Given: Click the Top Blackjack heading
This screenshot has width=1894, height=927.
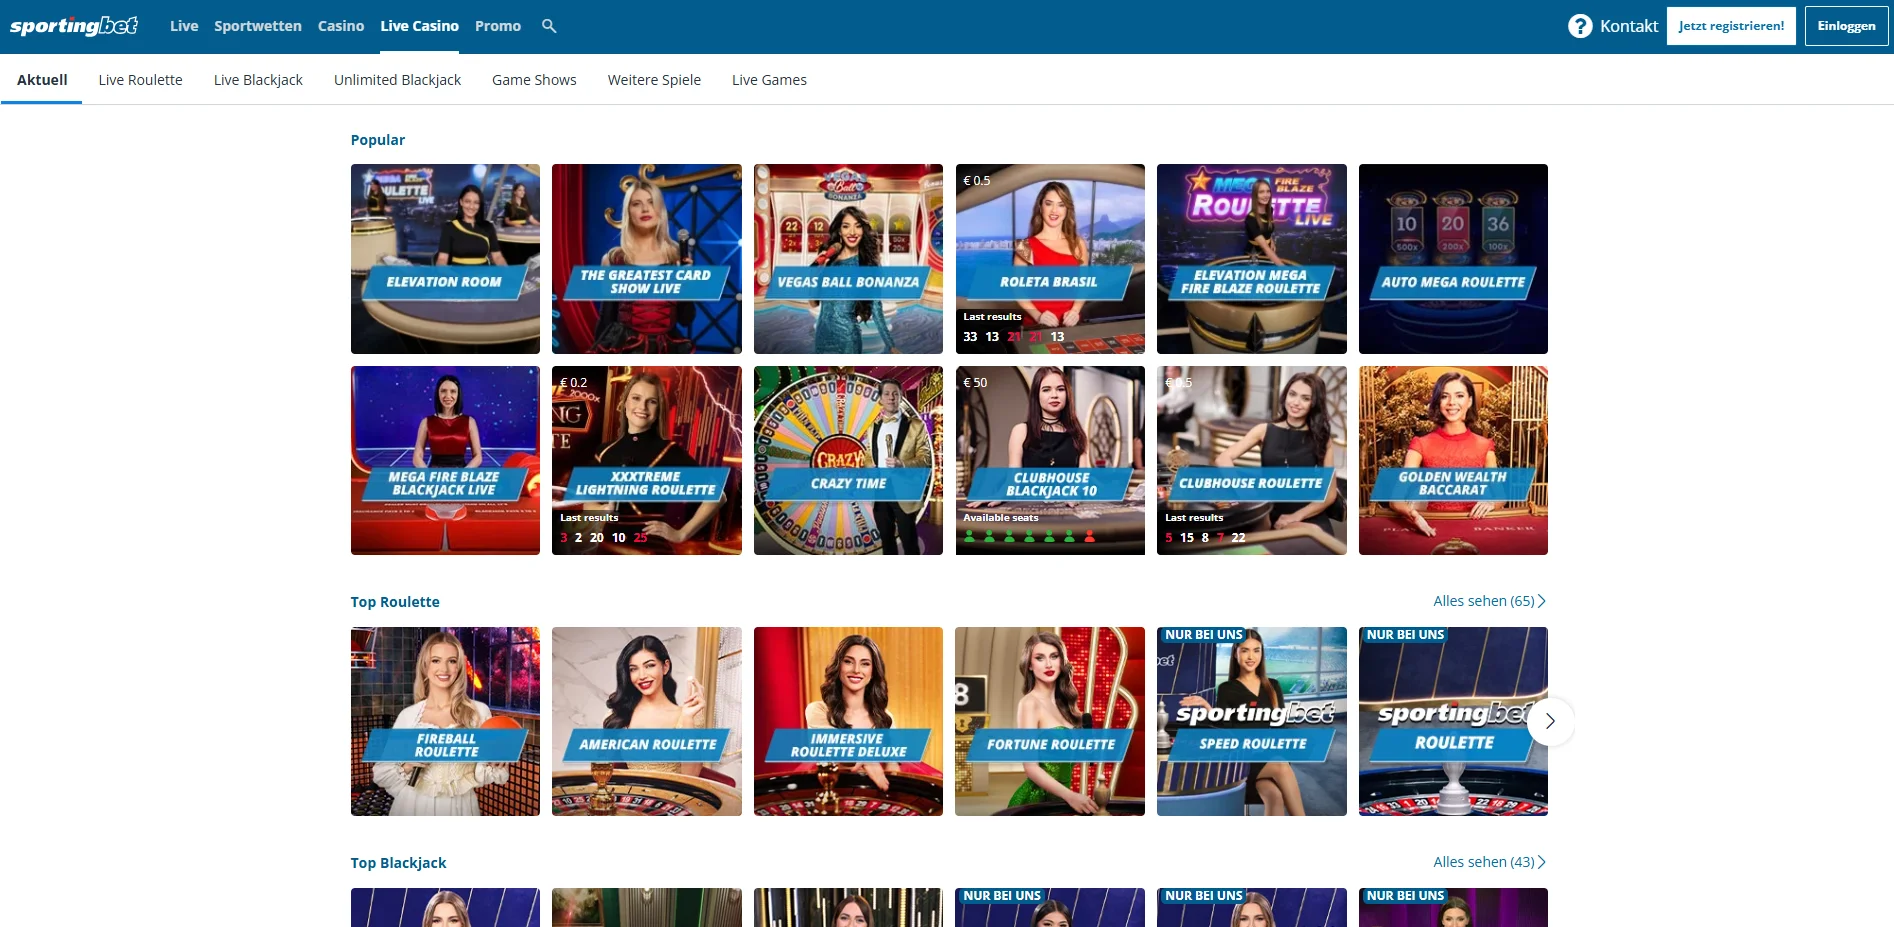Looking at the screenshot, I should [398, 863].
